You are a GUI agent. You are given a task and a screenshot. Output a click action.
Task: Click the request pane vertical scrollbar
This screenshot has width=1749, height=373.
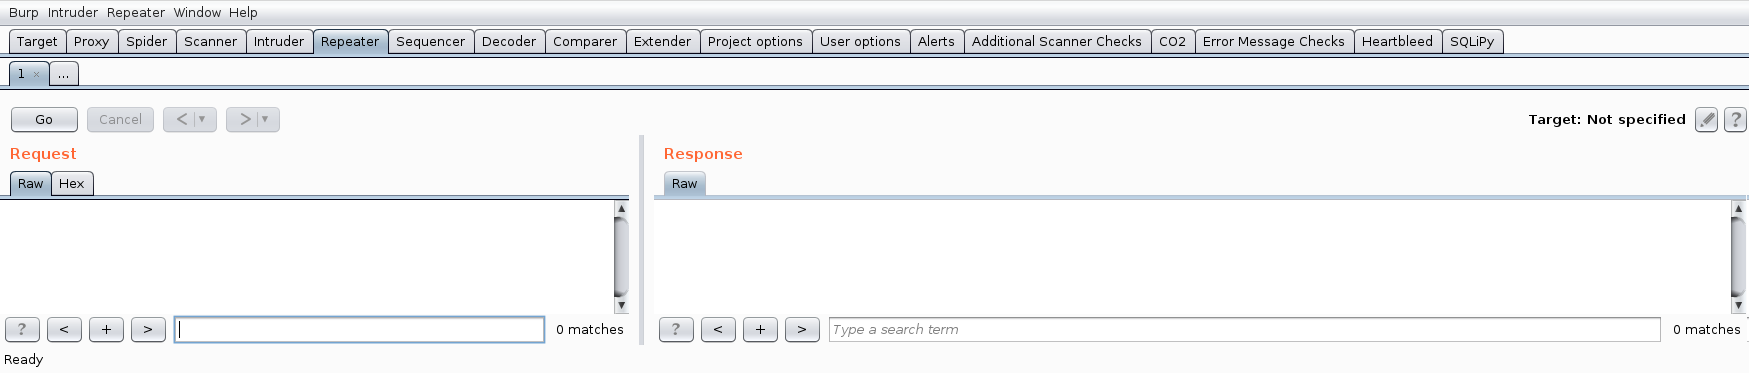click(621, 257)
